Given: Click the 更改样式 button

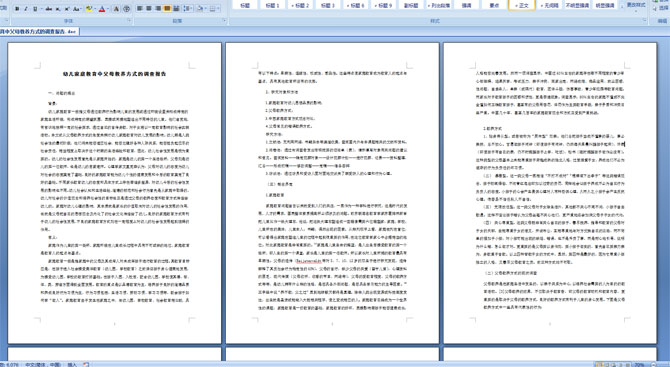Looking at the screenshot, I should (x=635, y=5).
